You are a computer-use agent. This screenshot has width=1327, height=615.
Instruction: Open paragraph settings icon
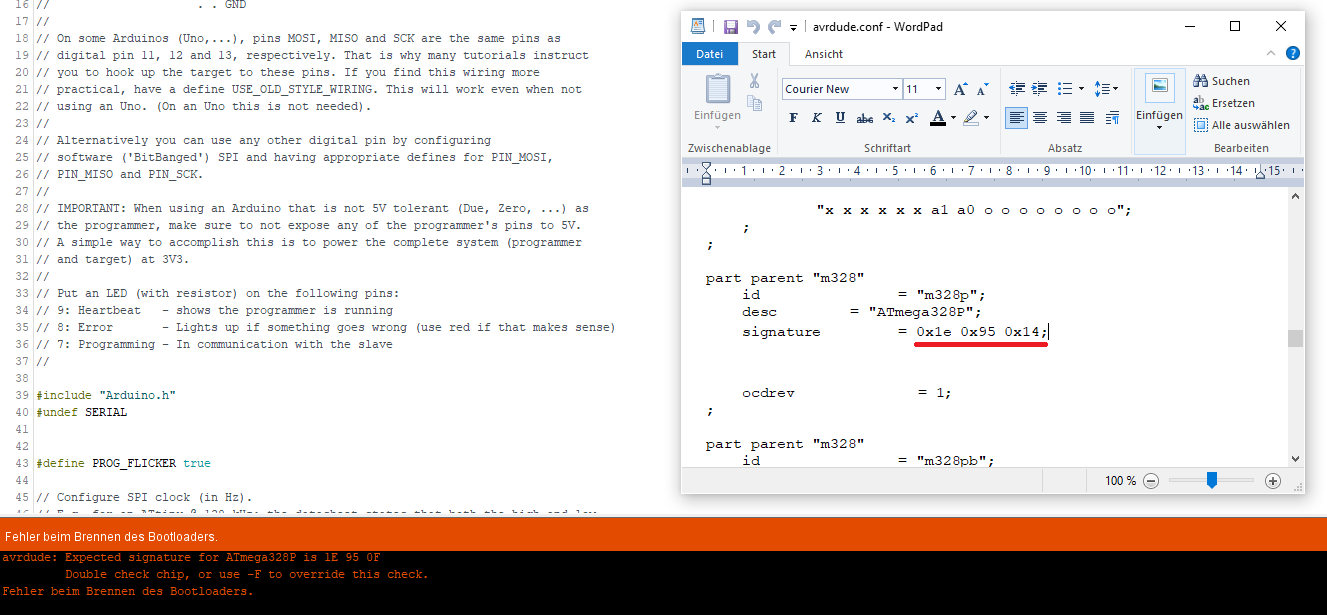pos(1111,118)
